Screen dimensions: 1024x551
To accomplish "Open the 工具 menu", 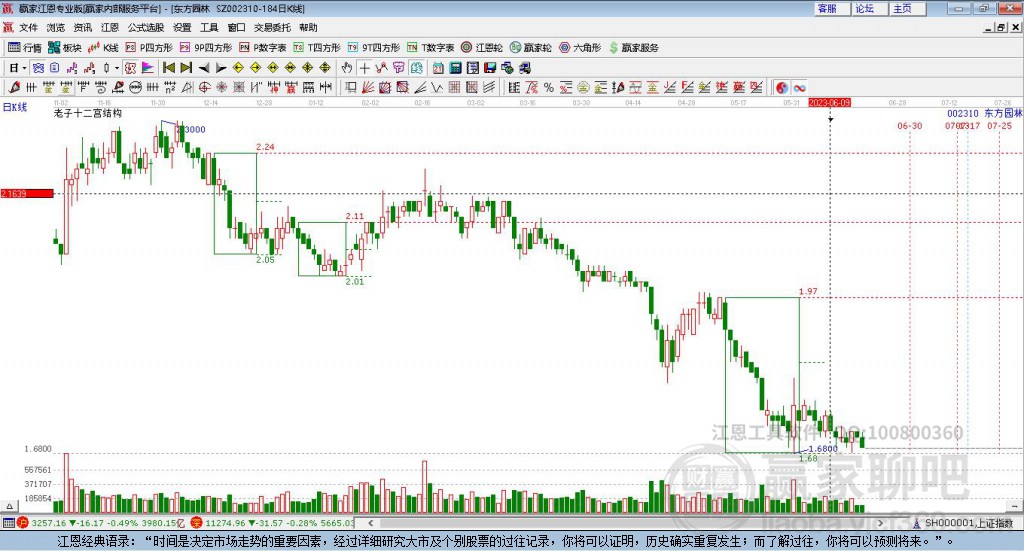I will click(209, 27).
